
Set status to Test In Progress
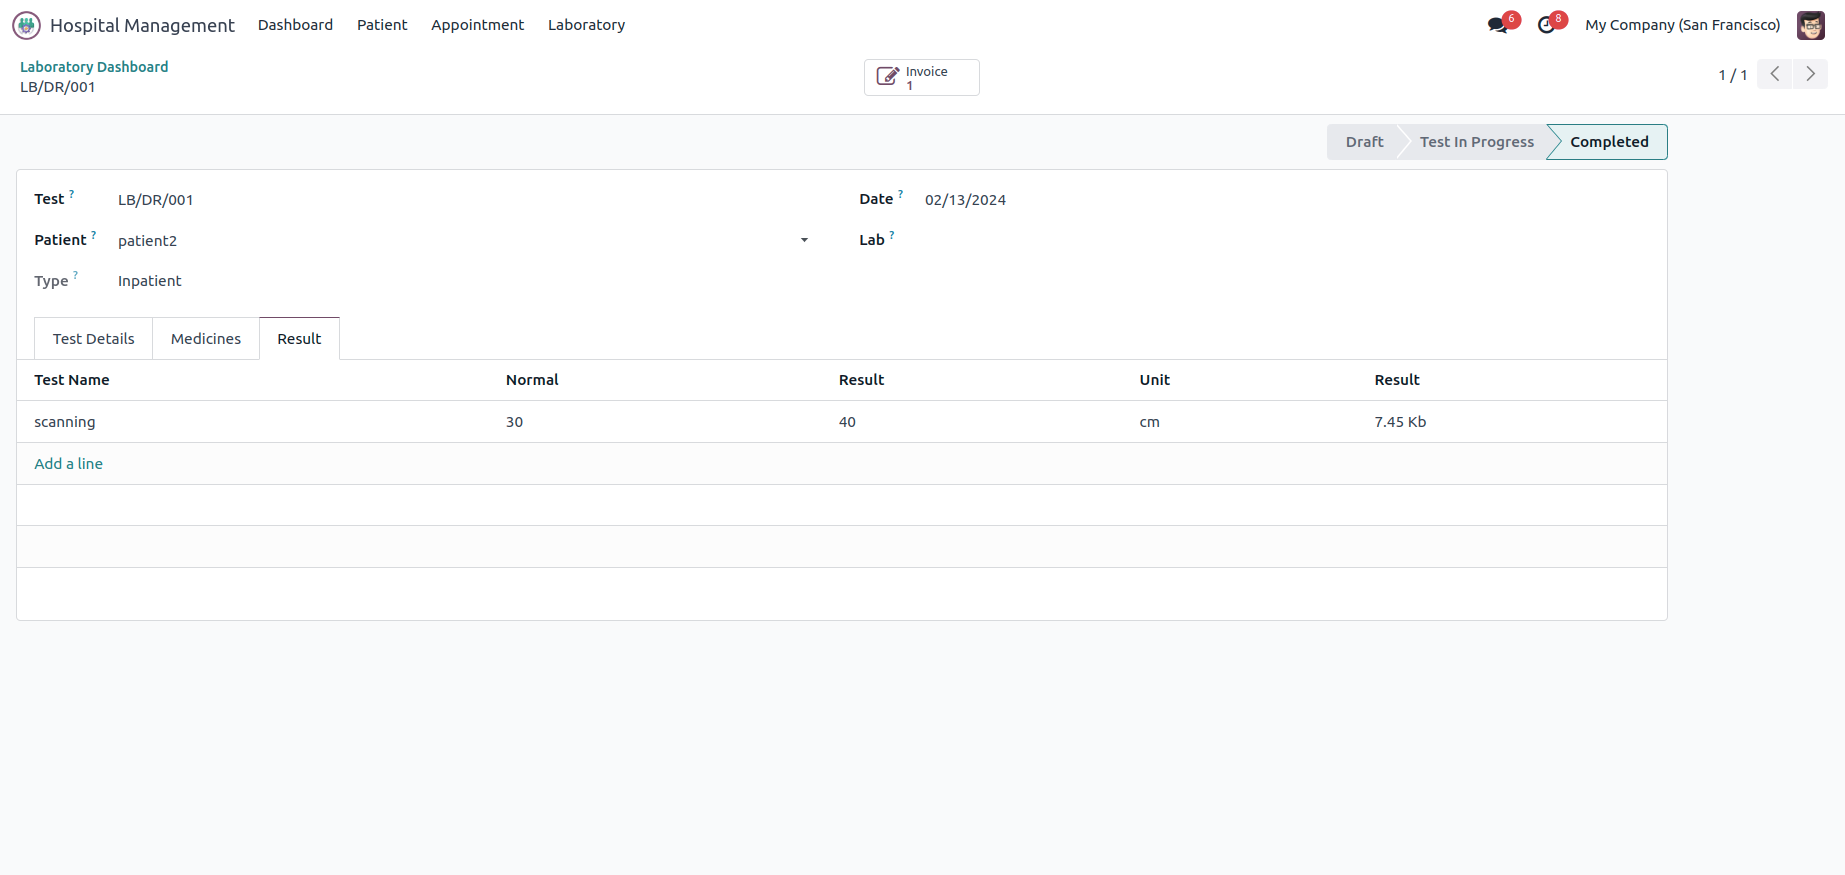pos(1476,142)
